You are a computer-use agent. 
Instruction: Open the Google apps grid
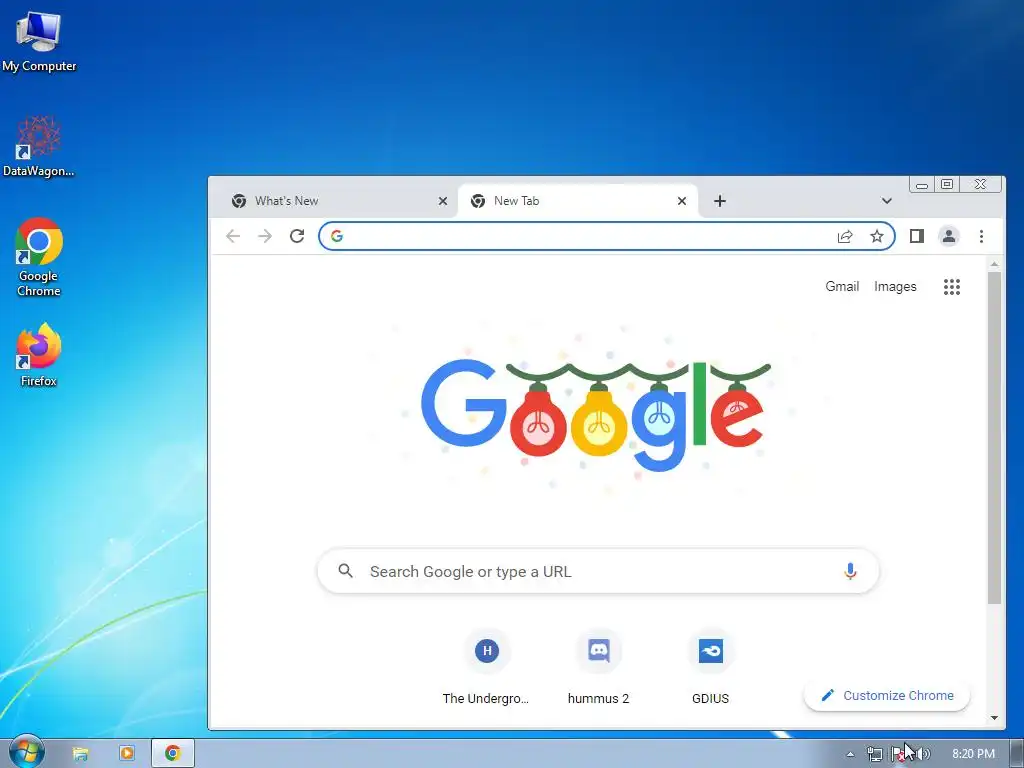click(x=952, y=287)
